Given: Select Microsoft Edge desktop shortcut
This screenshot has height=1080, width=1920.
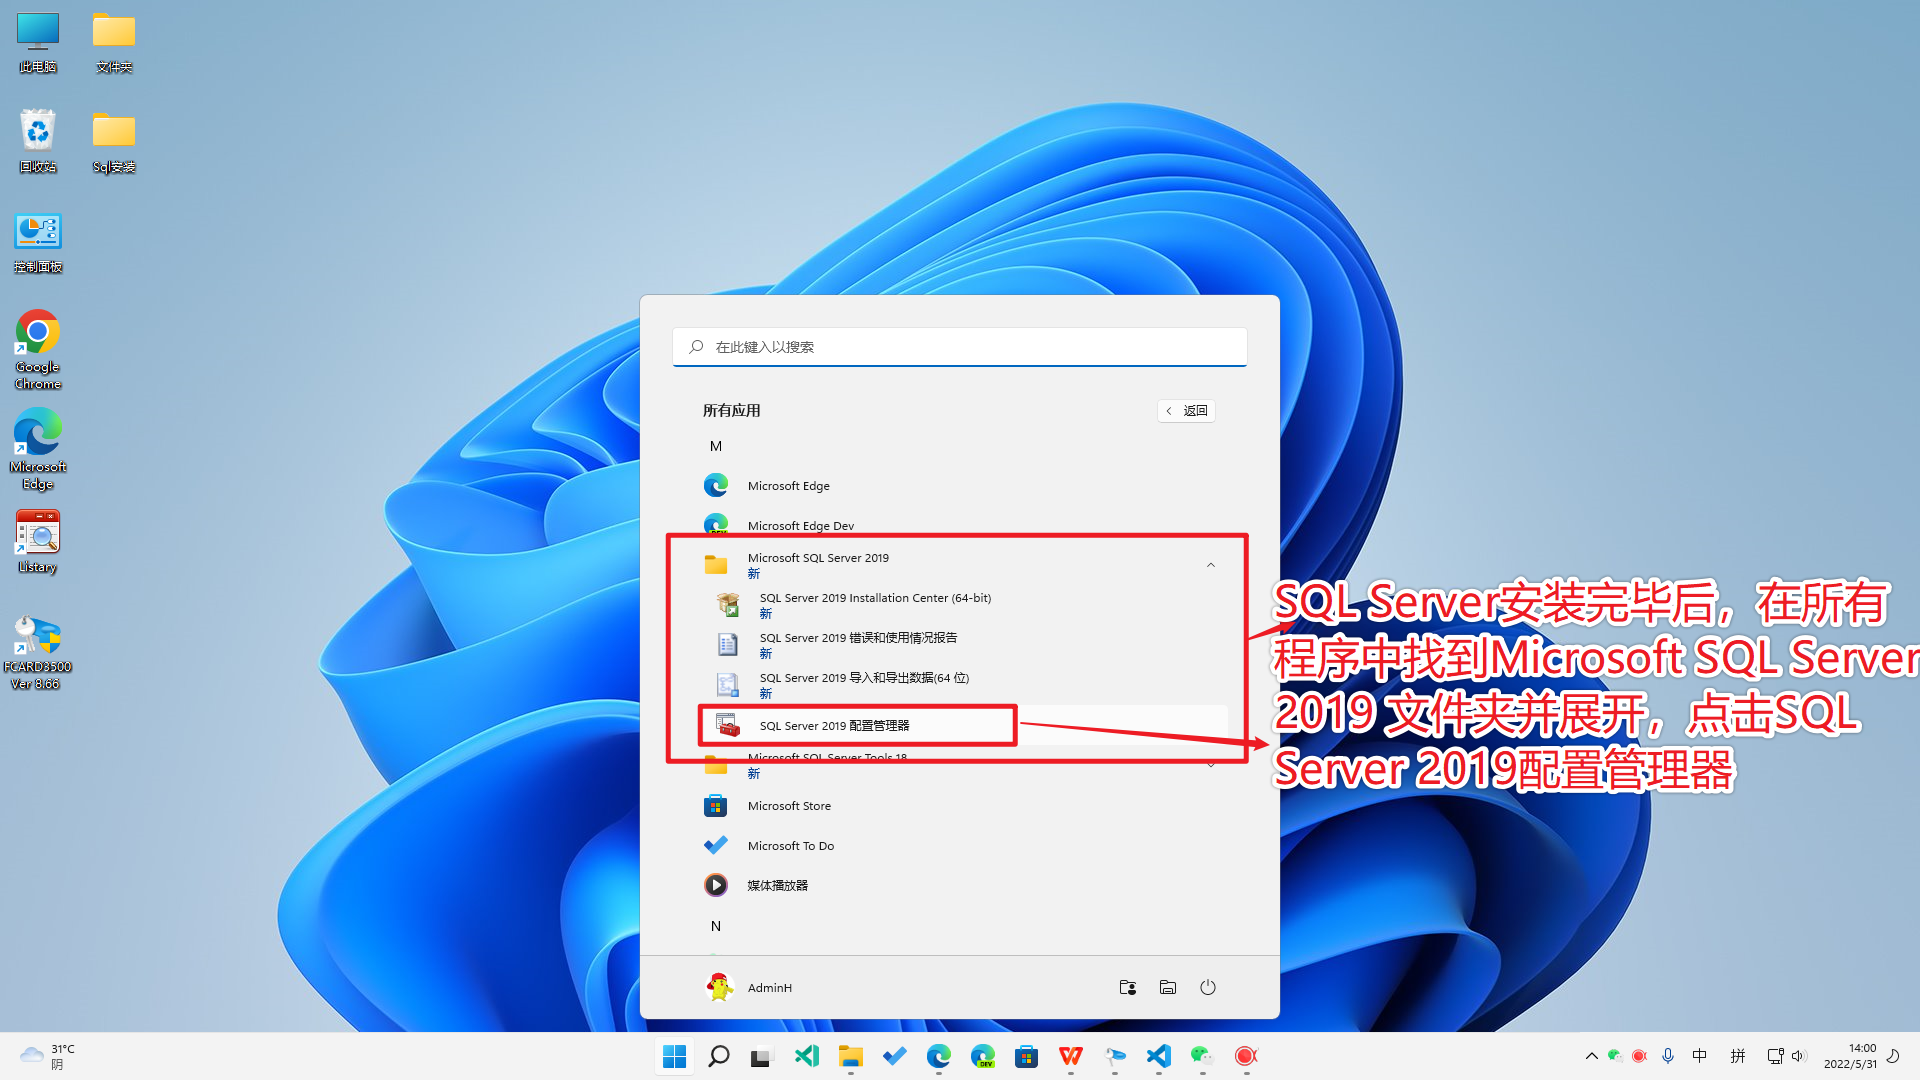Looking at the screenshot, I should pos(38,450).
